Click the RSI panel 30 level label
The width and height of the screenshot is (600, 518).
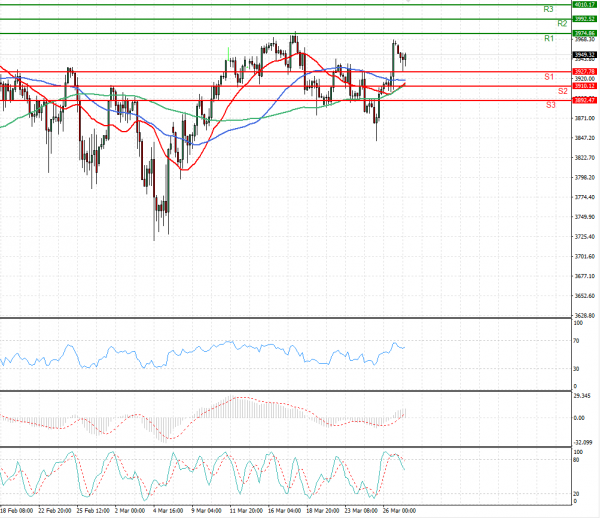click(576, 369)
